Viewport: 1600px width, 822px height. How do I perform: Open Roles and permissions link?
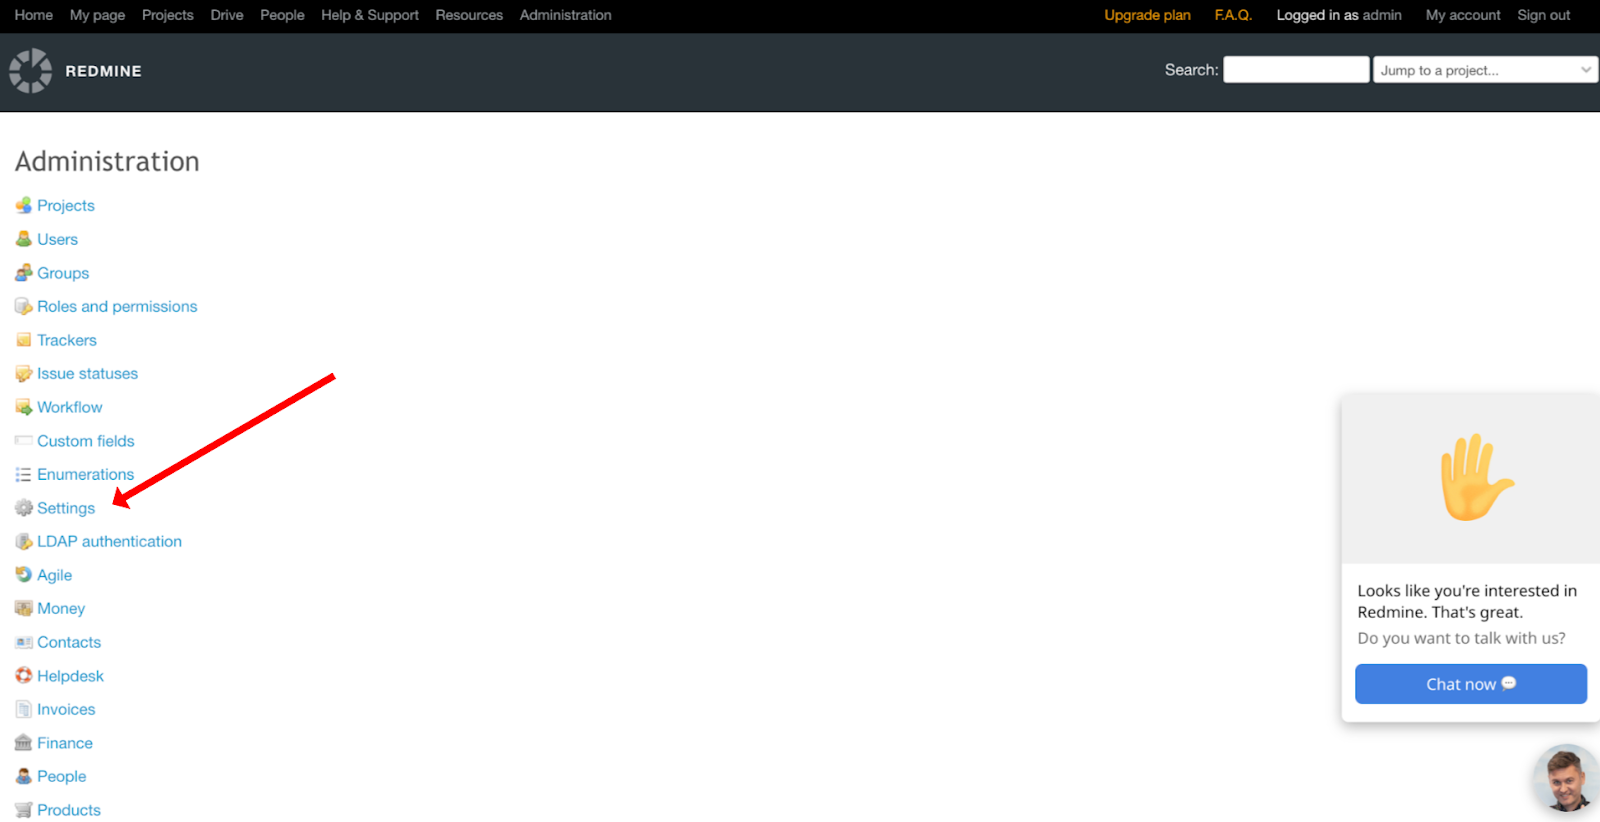click(117, 306)
